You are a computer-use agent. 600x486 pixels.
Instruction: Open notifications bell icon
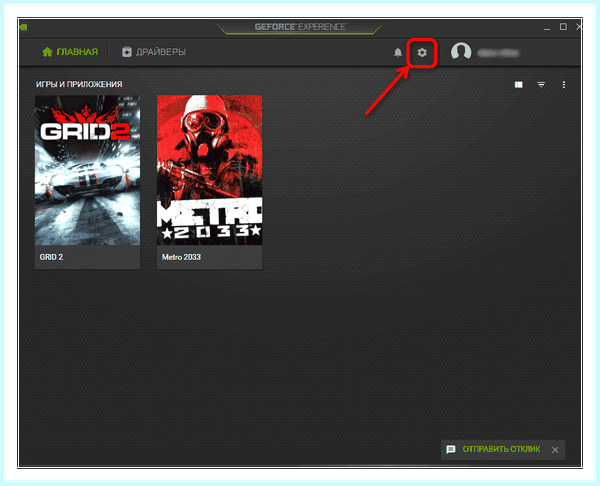[x=398, y=52]
